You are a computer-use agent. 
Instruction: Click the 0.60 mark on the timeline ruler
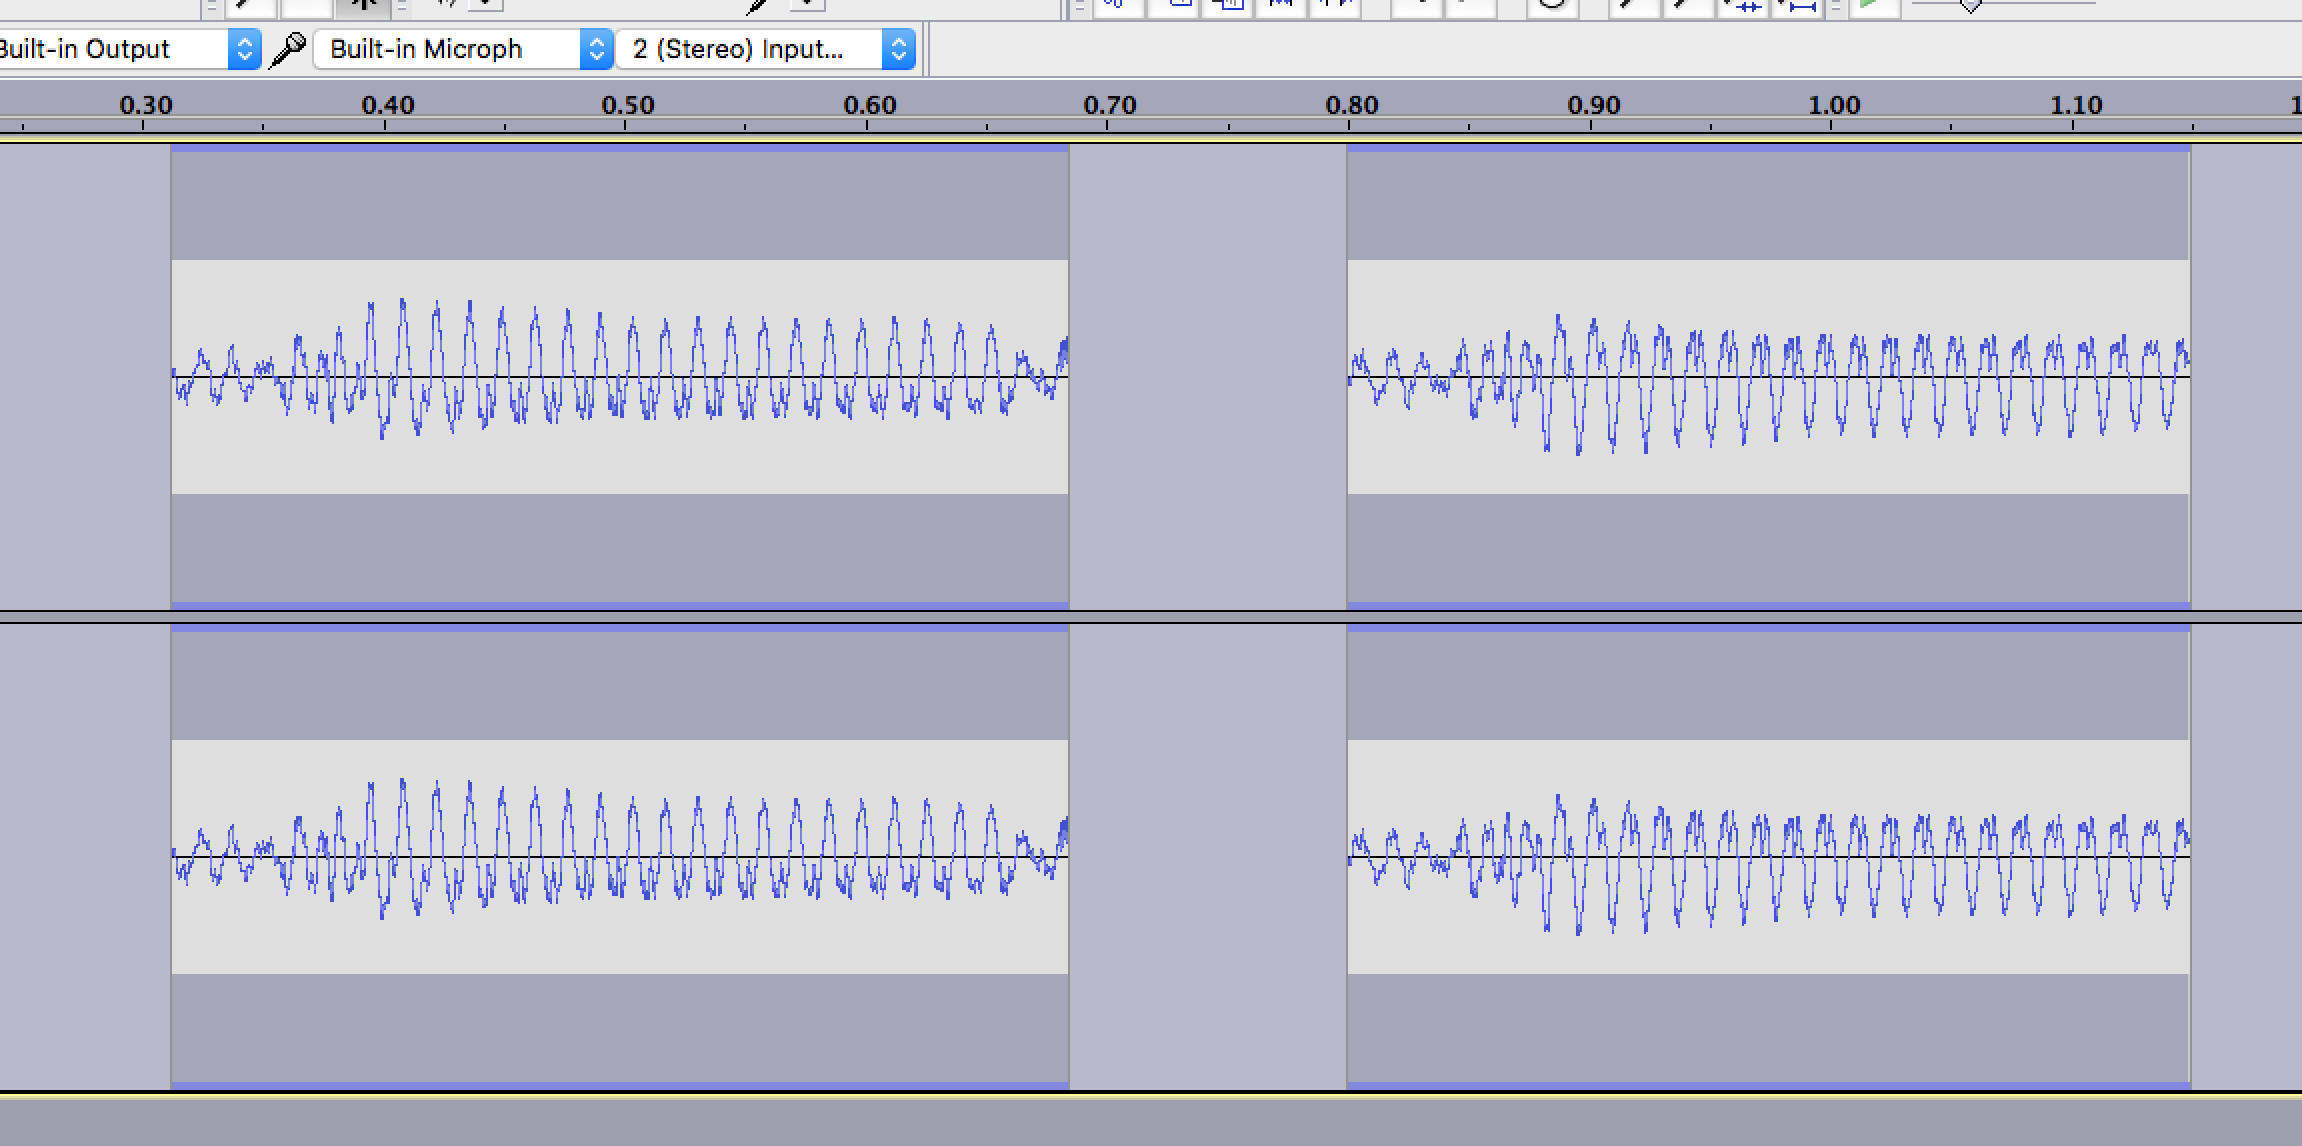870,105
